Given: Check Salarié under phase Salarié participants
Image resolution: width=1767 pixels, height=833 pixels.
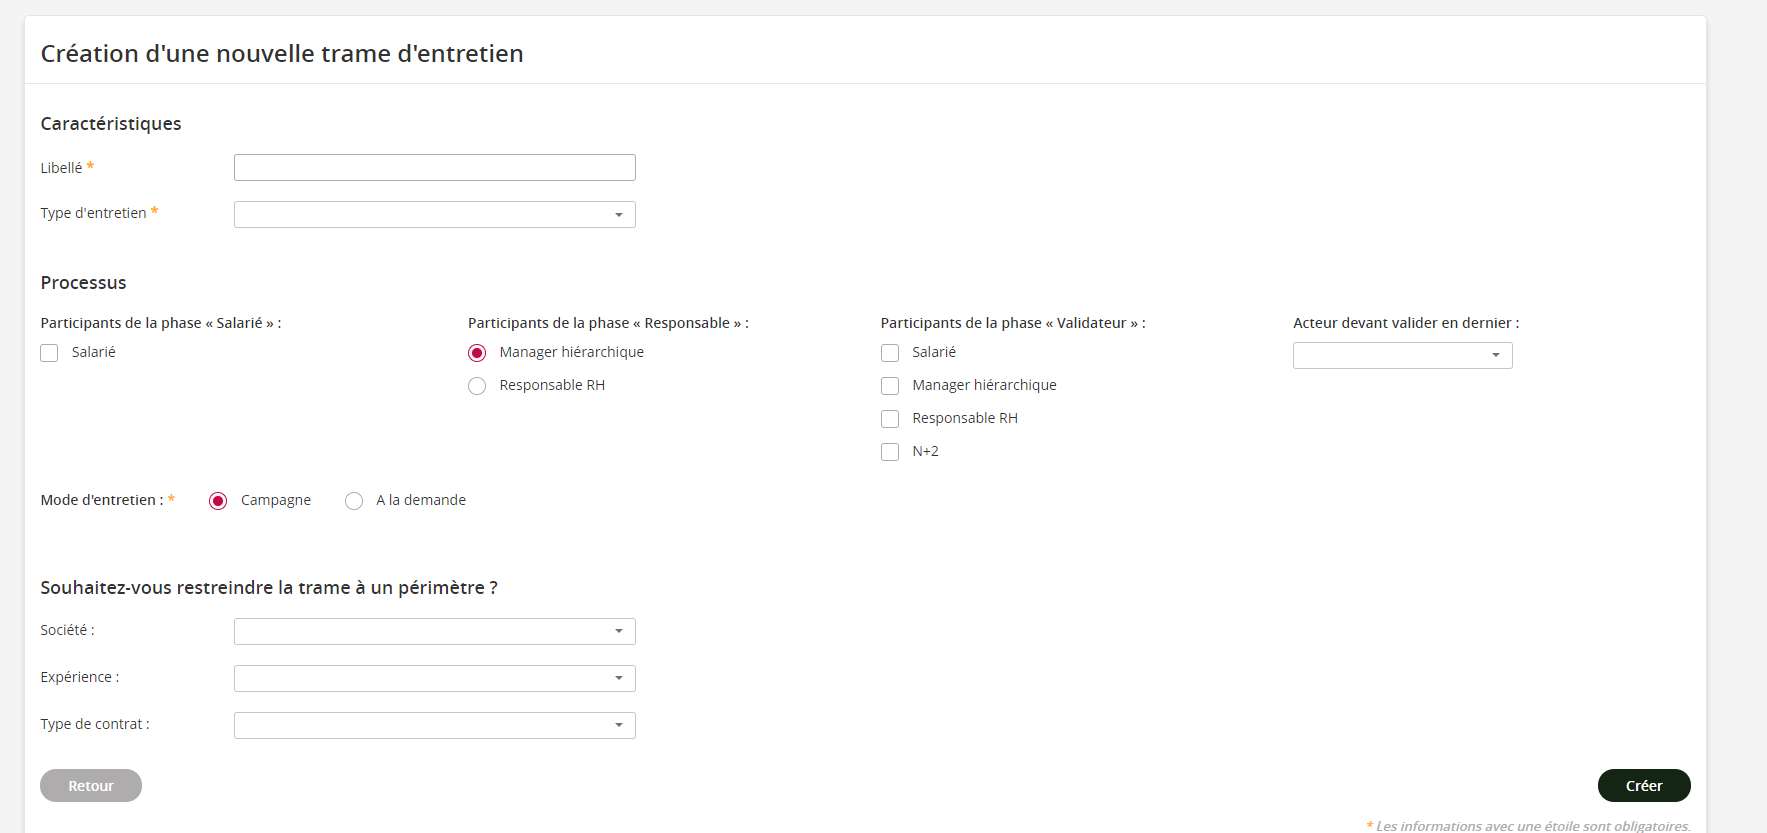Looking at the screenshot, I should tap(49, 353).
